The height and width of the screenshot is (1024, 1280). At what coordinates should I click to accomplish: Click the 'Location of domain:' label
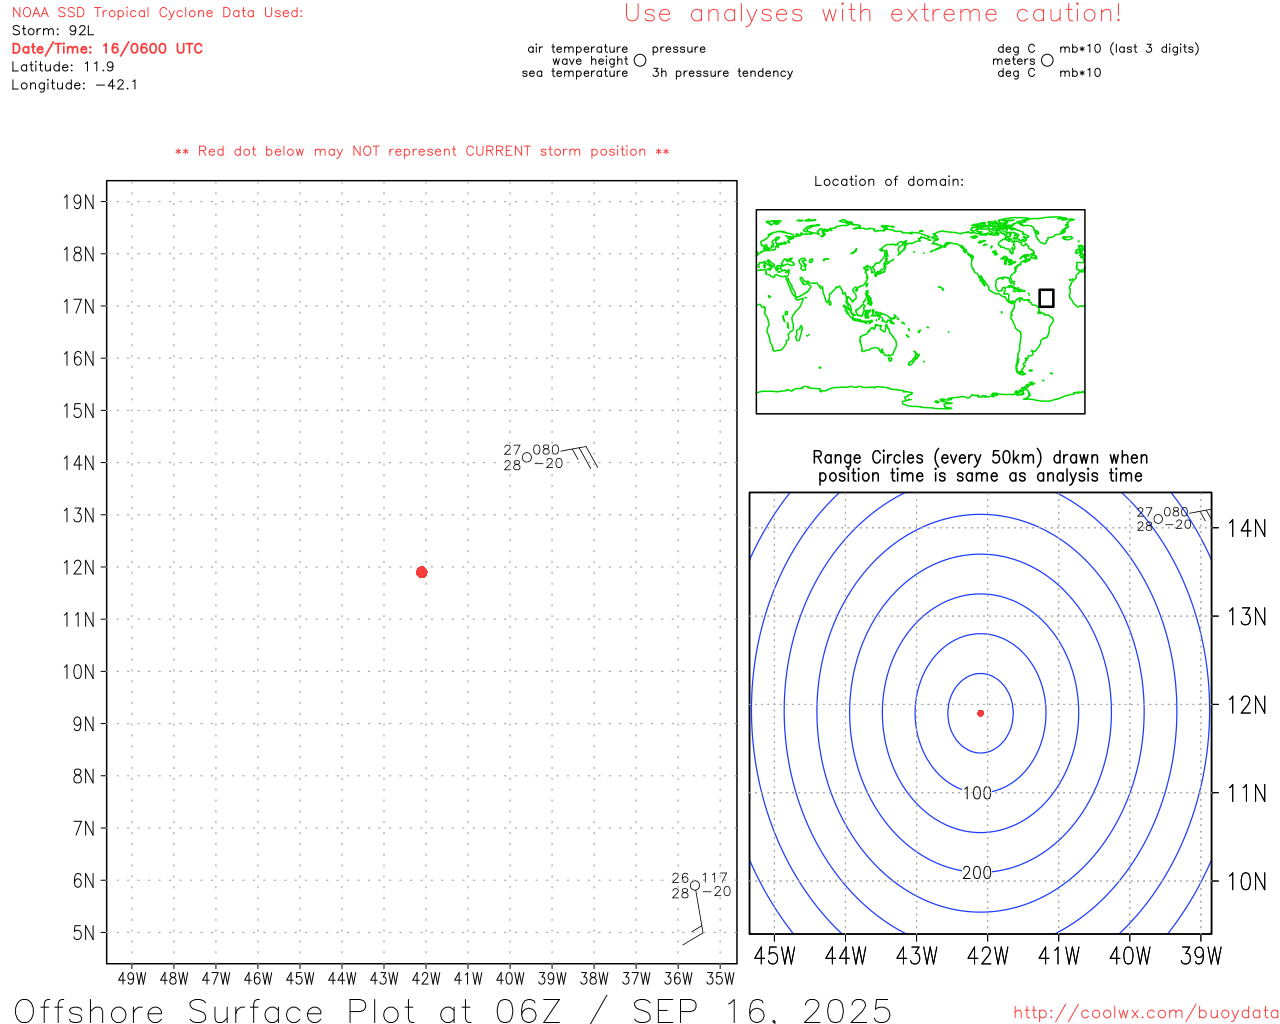tap(889, 181)
